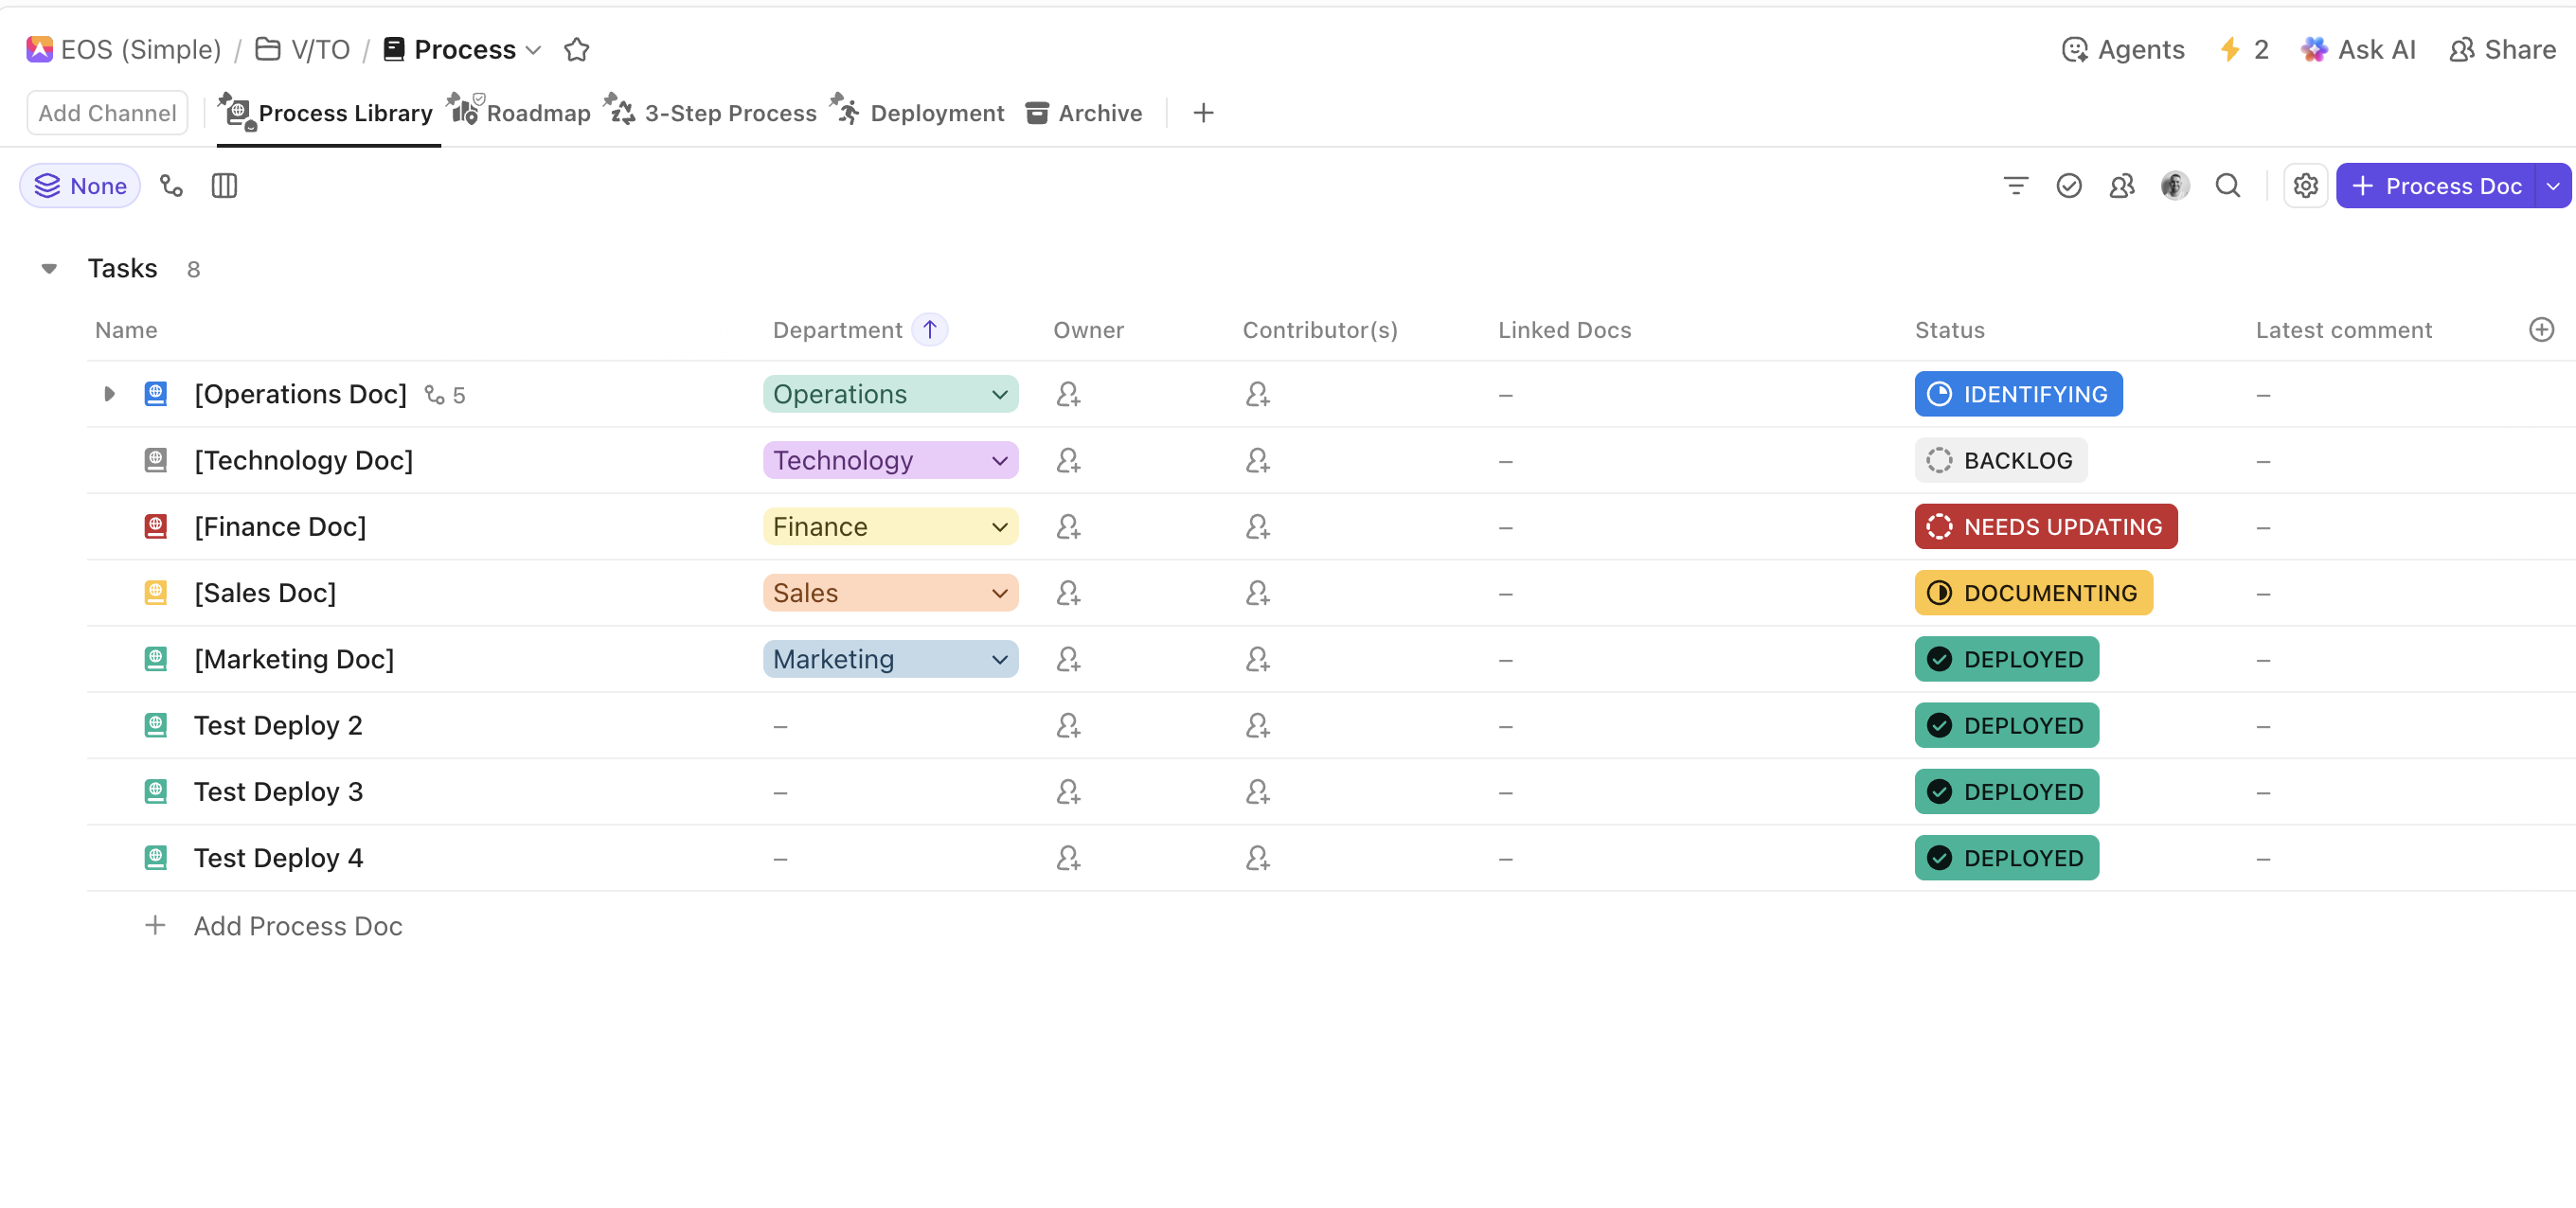Open view settings gear icon
The height and width of the screenshot is (1208, 2576).
click(2305, 186)
